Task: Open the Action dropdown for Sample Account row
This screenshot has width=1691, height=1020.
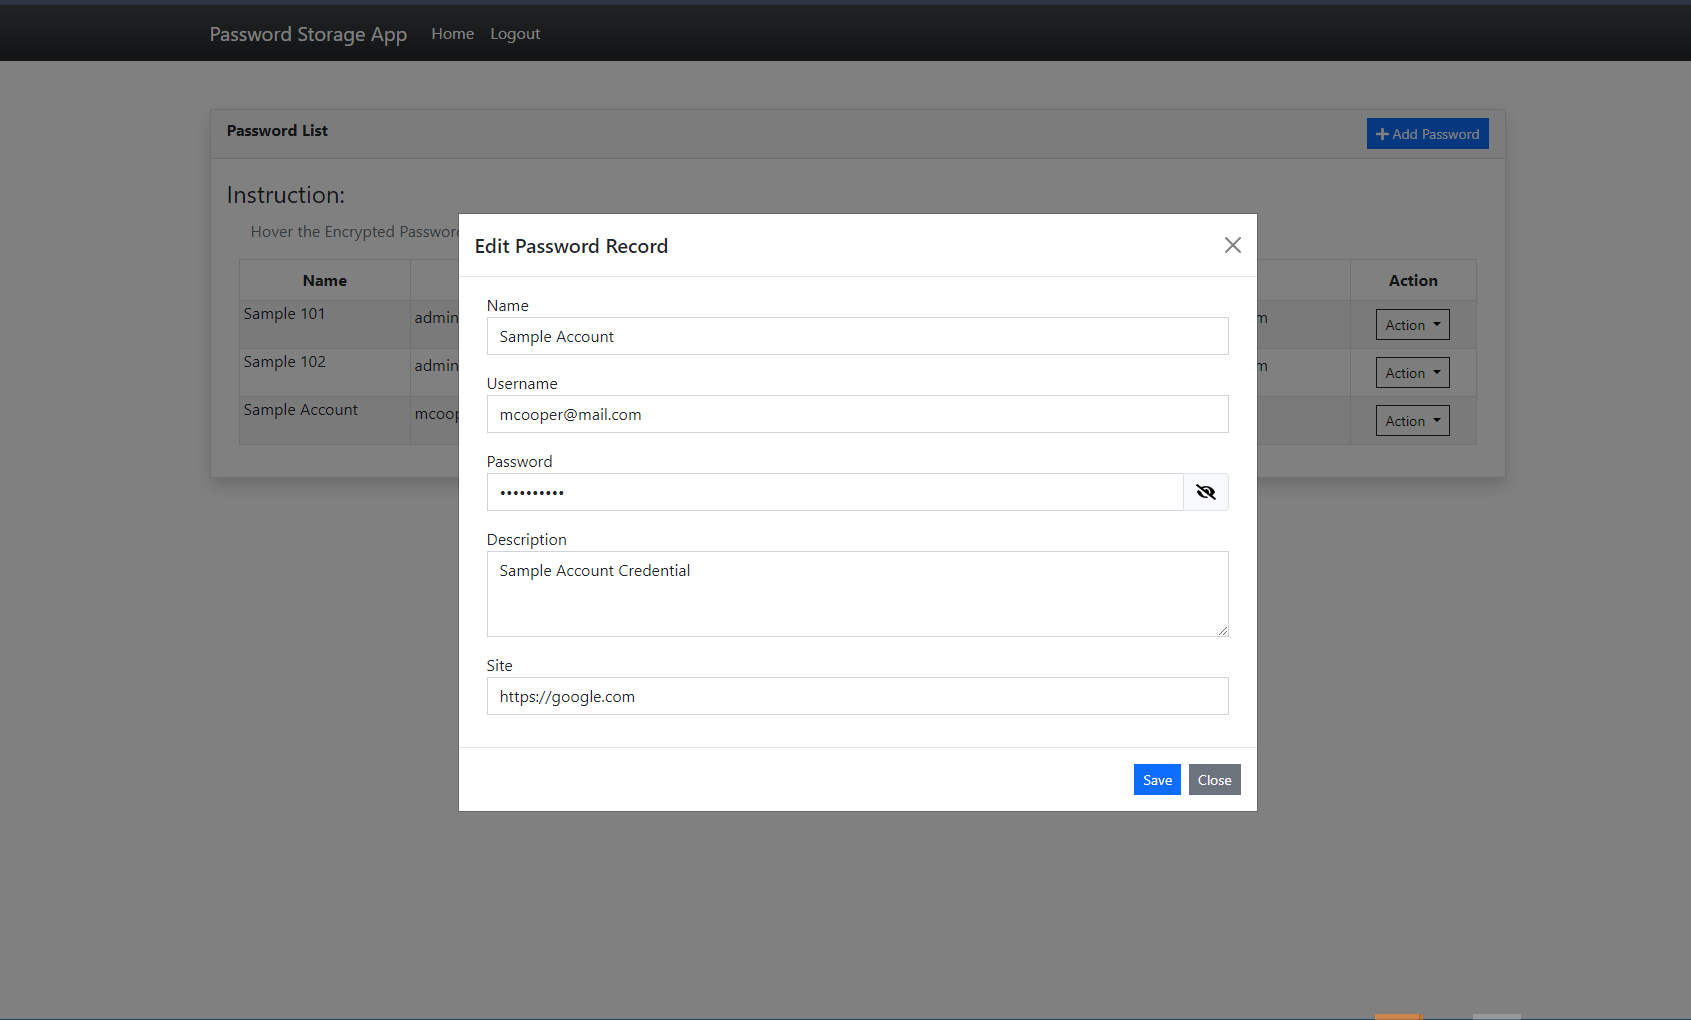Action: [1412, 420]
